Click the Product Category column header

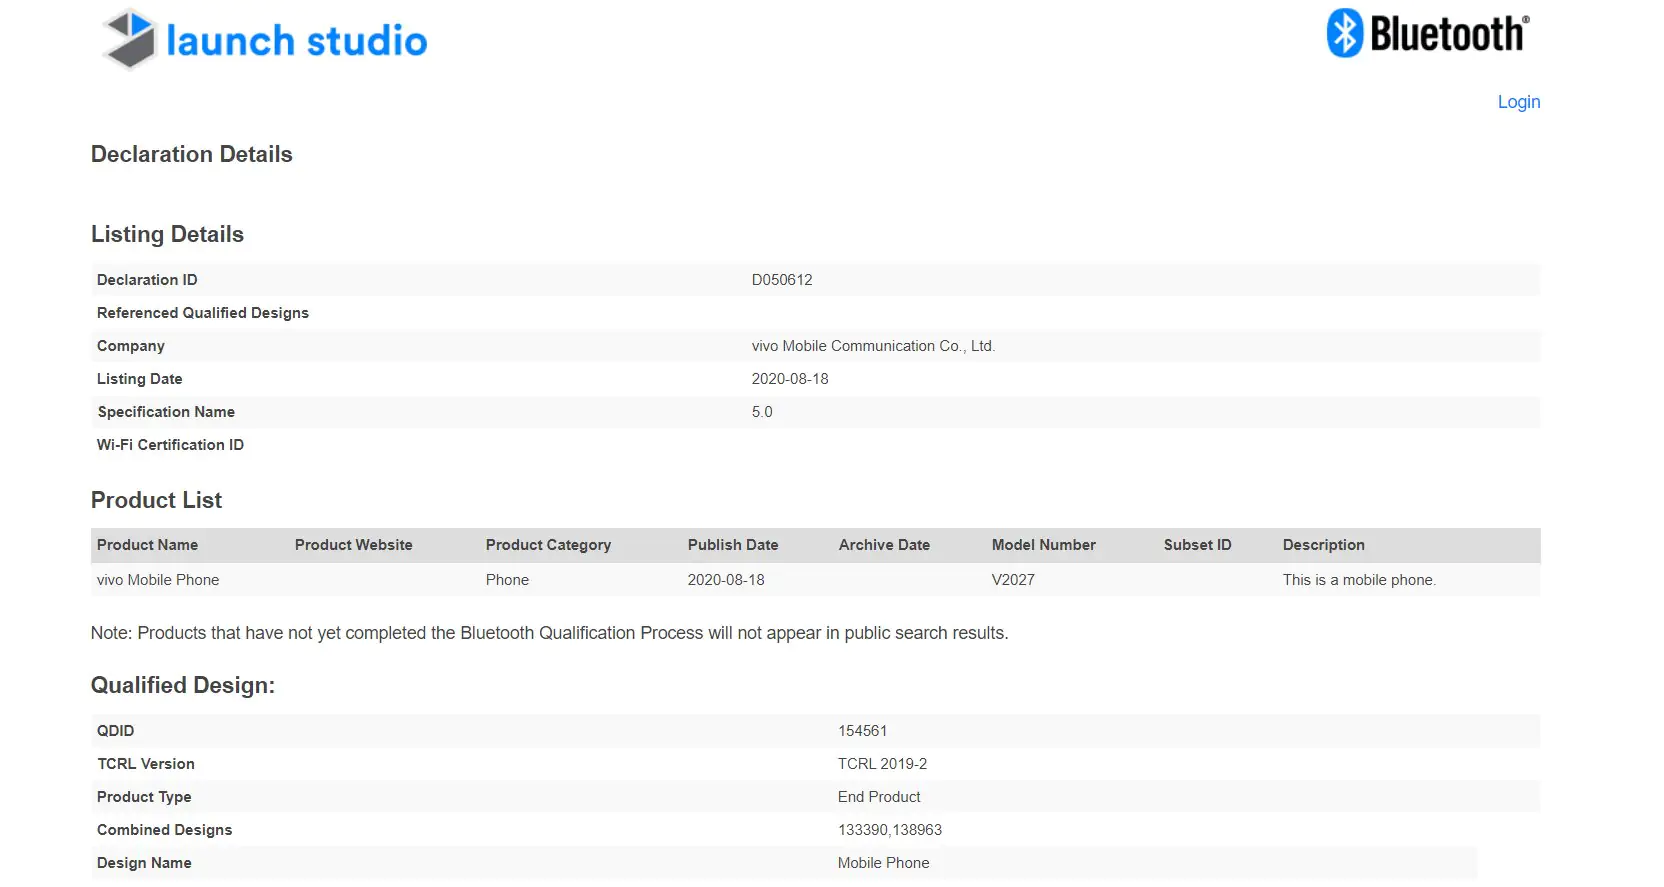tap(548, 545)
